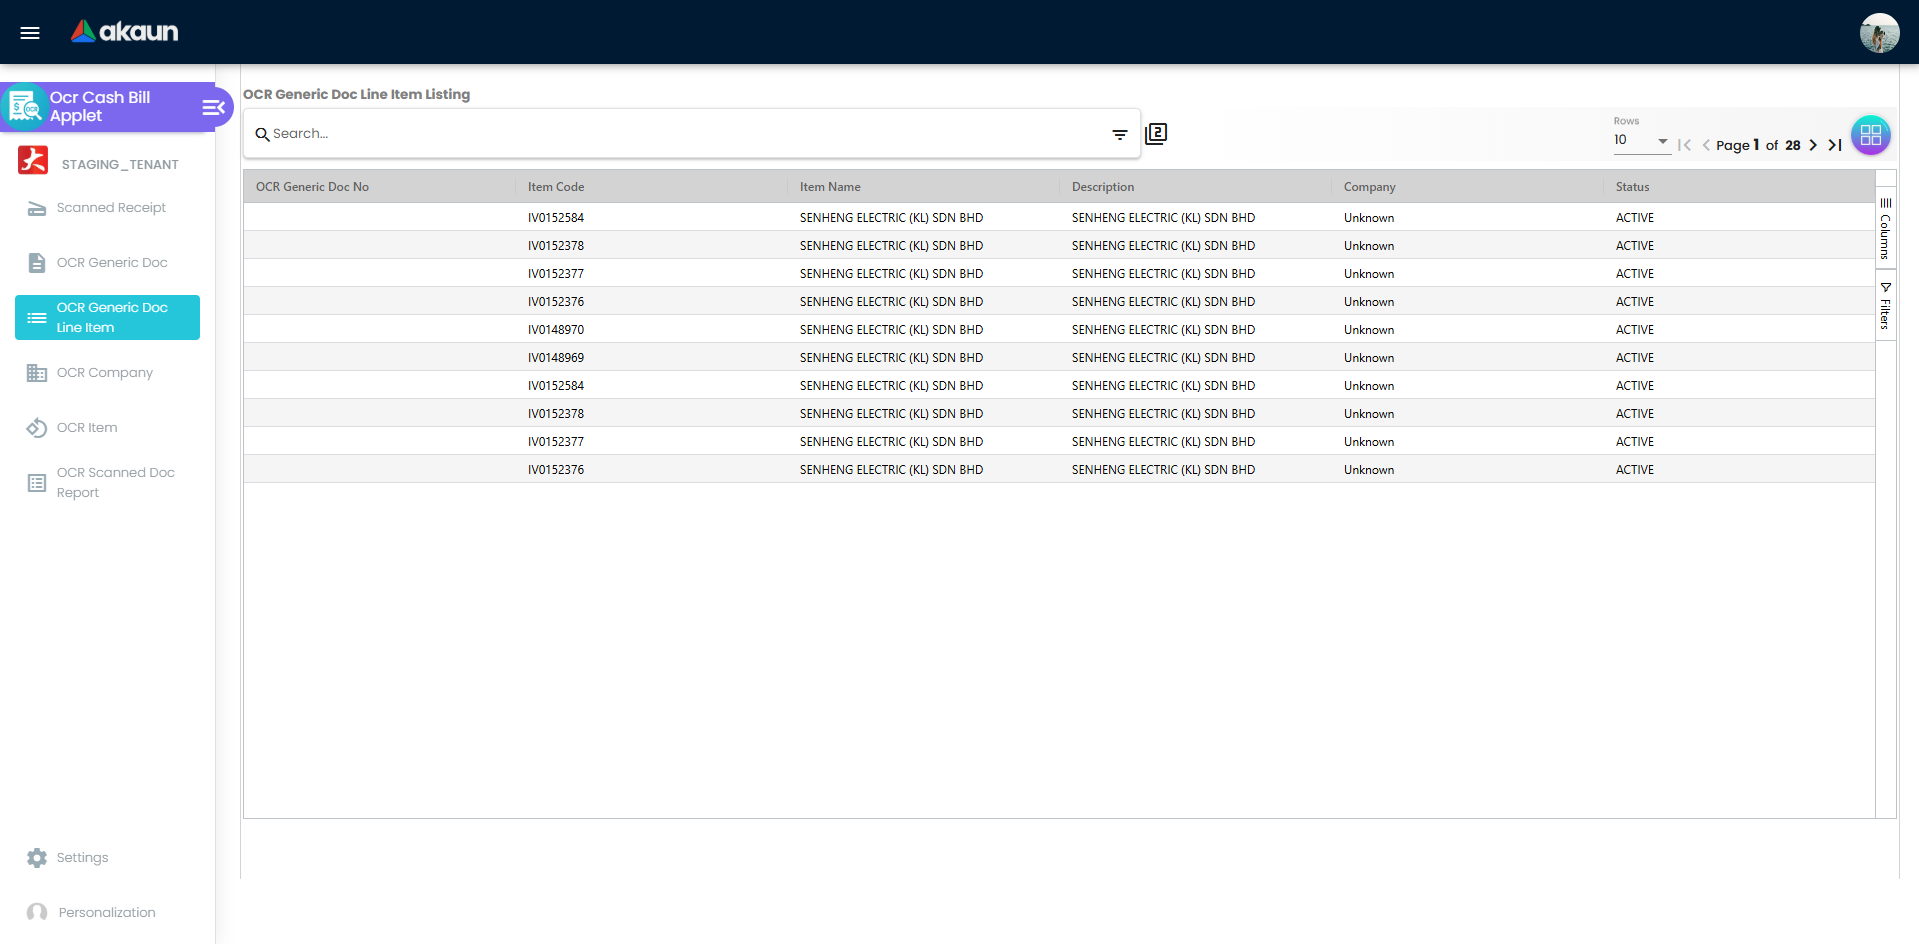1919x944 pixels.
Task: Sort by Item Code column header
Action: [556, 187]
